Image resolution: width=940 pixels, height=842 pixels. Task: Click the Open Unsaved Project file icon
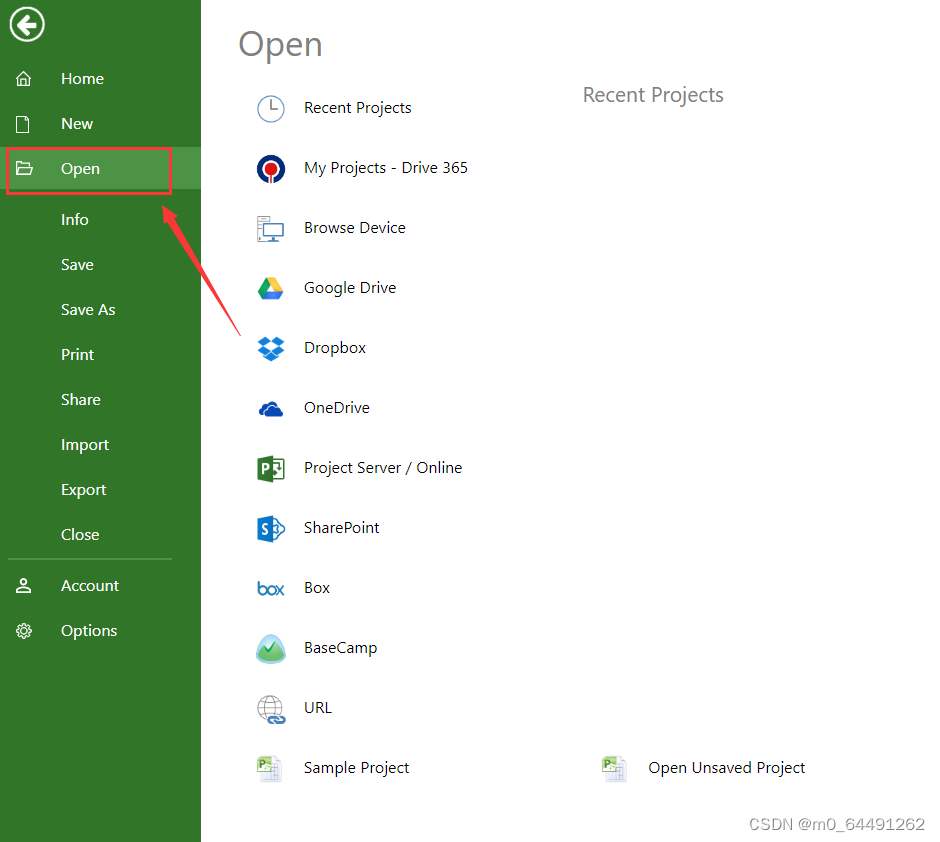(614, 768)
